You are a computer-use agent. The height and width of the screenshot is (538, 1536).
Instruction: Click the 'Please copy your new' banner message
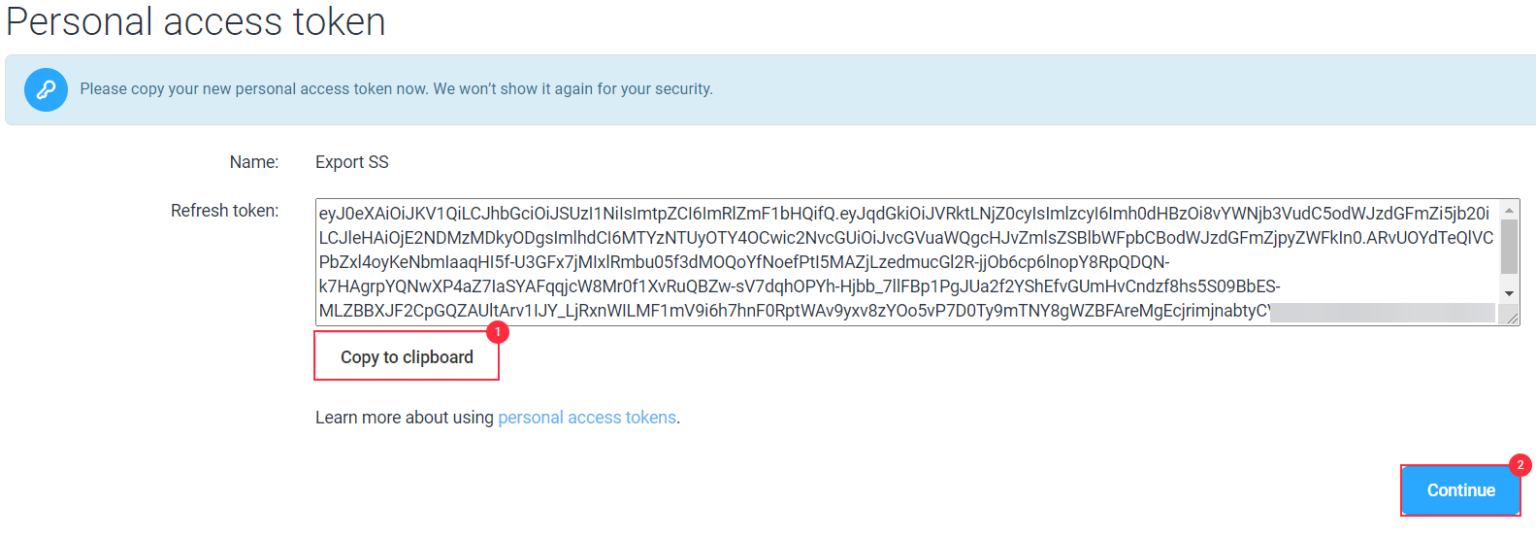coord(396,89)
